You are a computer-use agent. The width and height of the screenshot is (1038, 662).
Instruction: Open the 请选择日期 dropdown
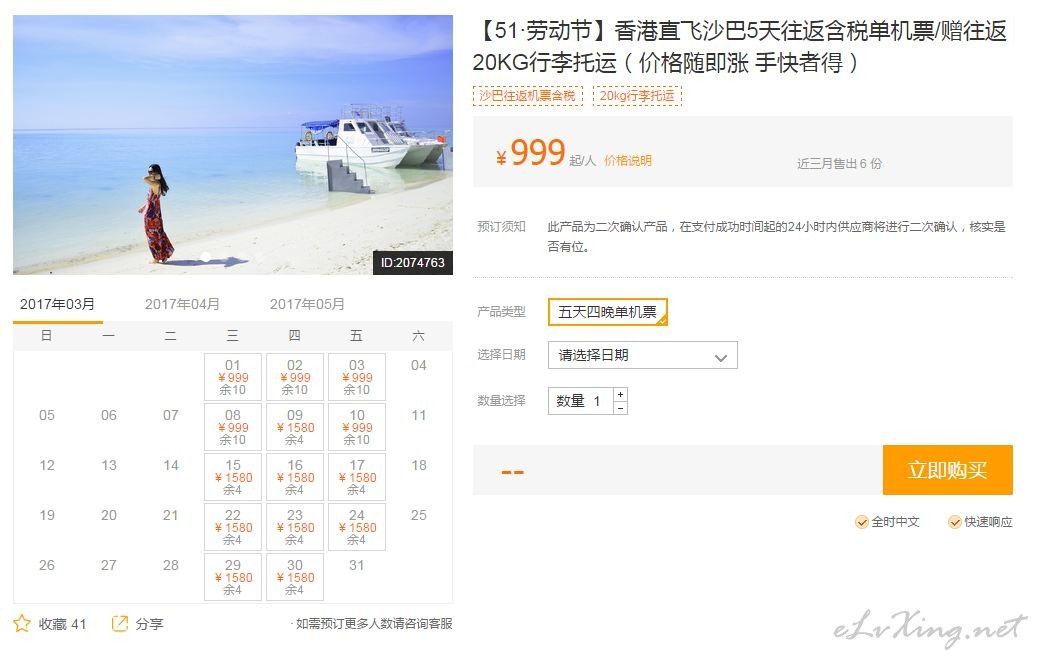click(643, 355)
